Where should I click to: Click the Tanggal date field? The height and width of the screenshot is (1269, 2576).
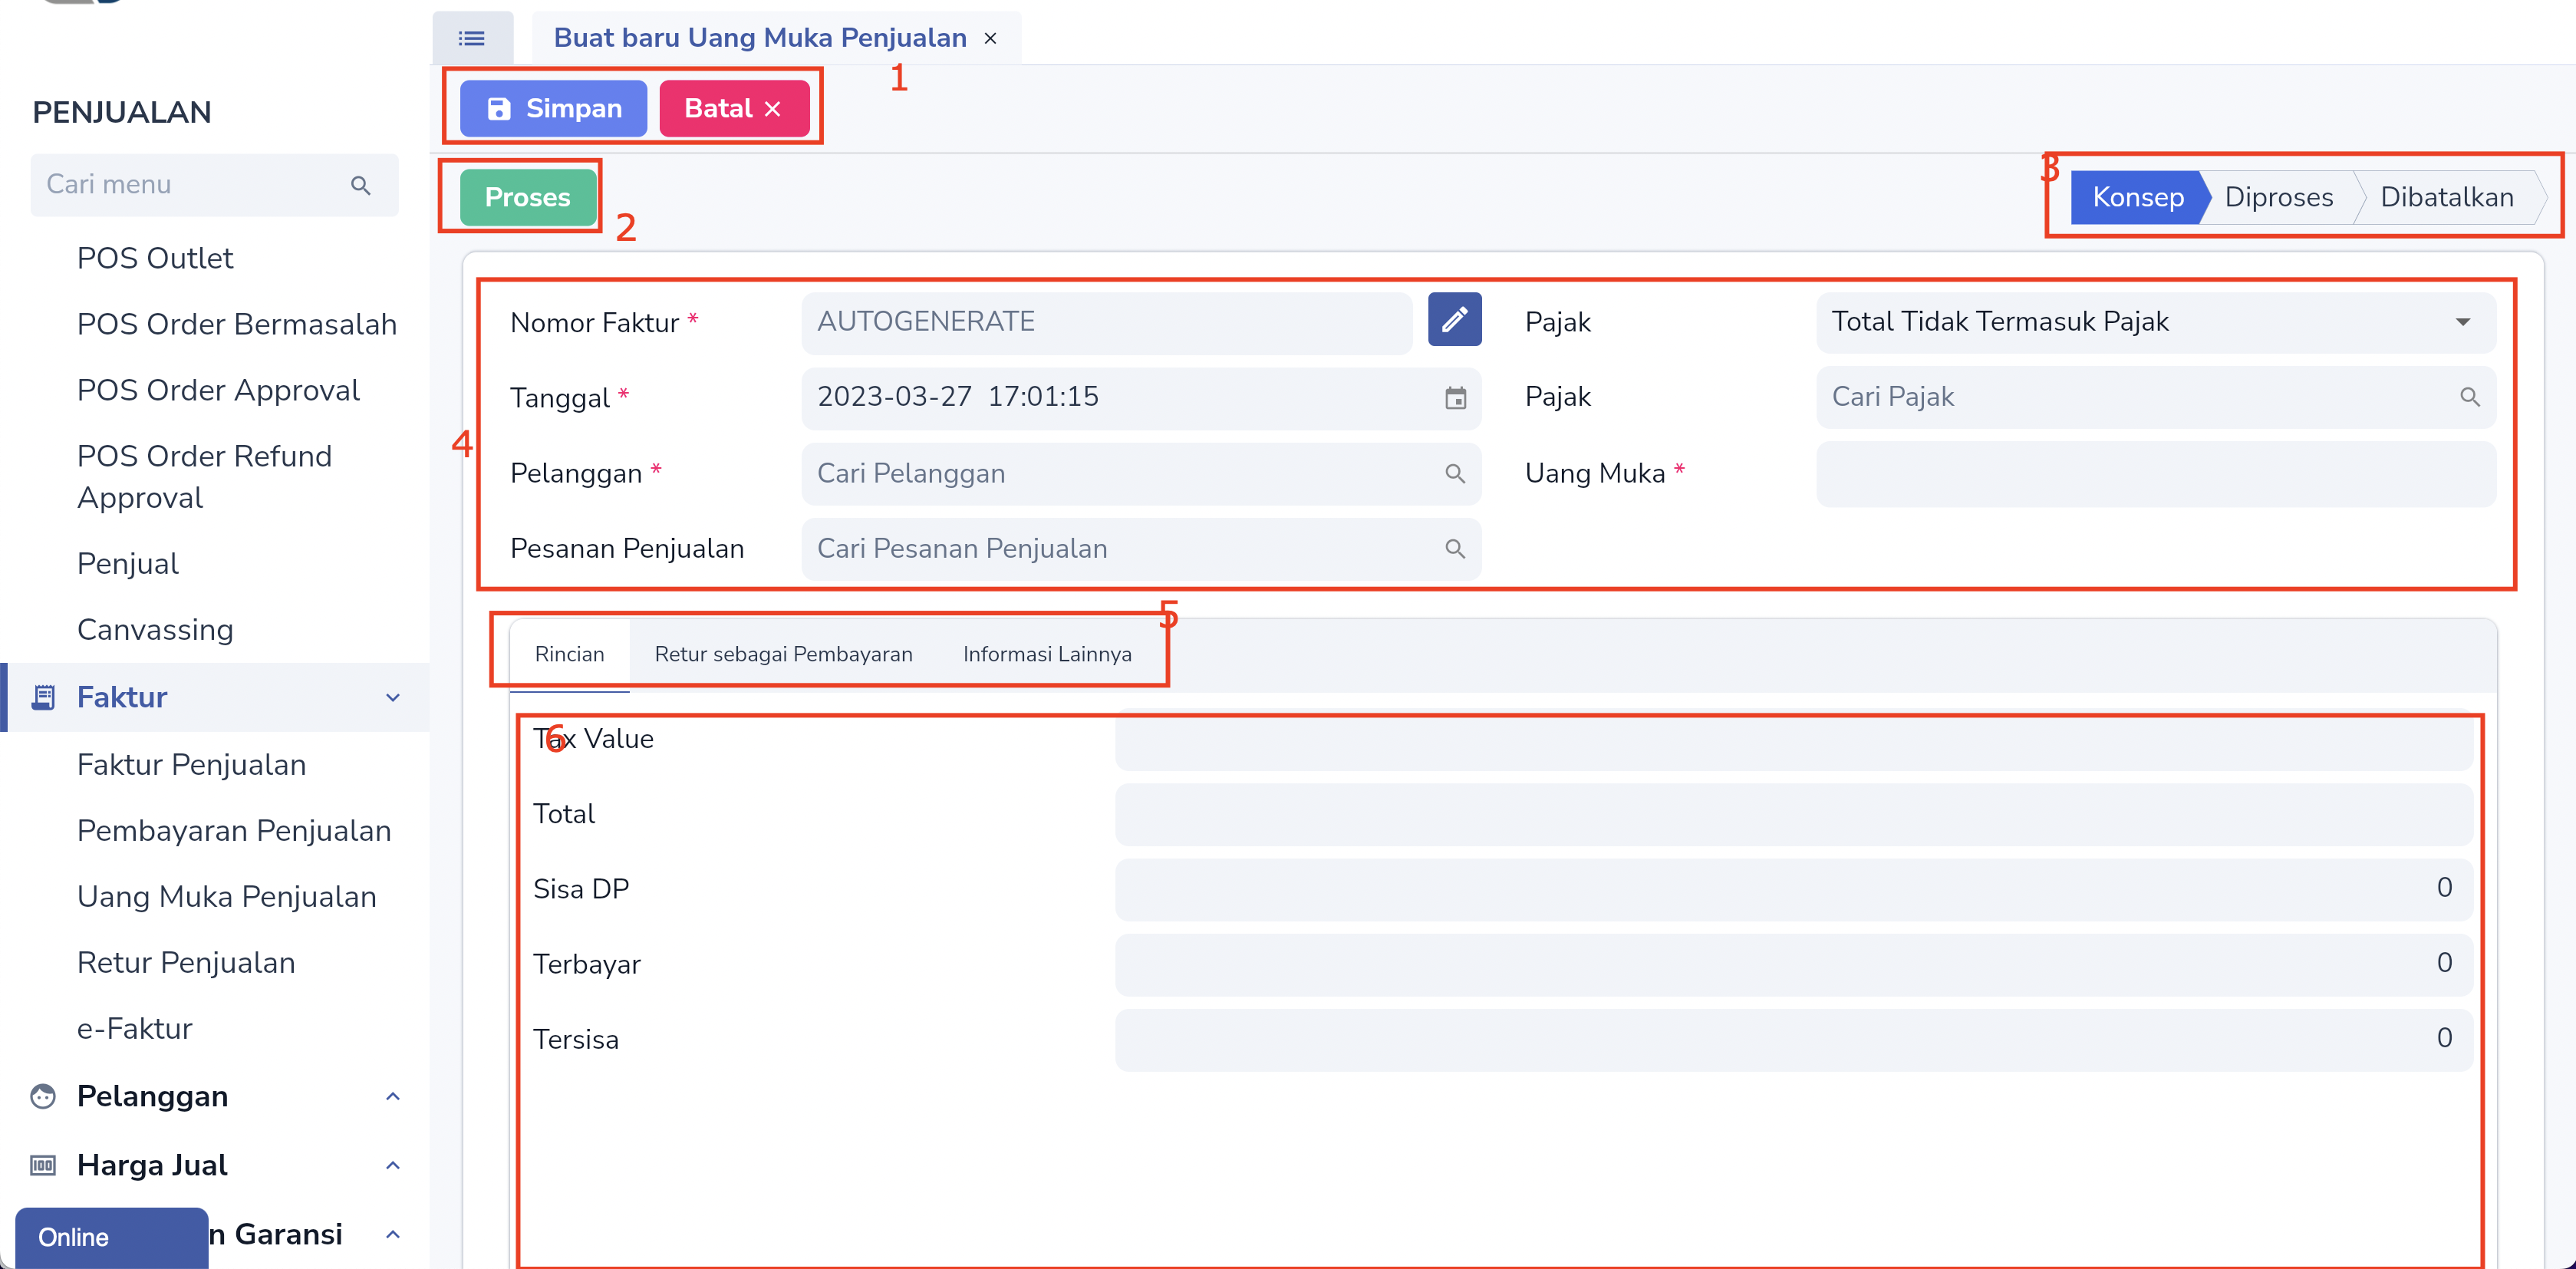tap(1141, 398)
